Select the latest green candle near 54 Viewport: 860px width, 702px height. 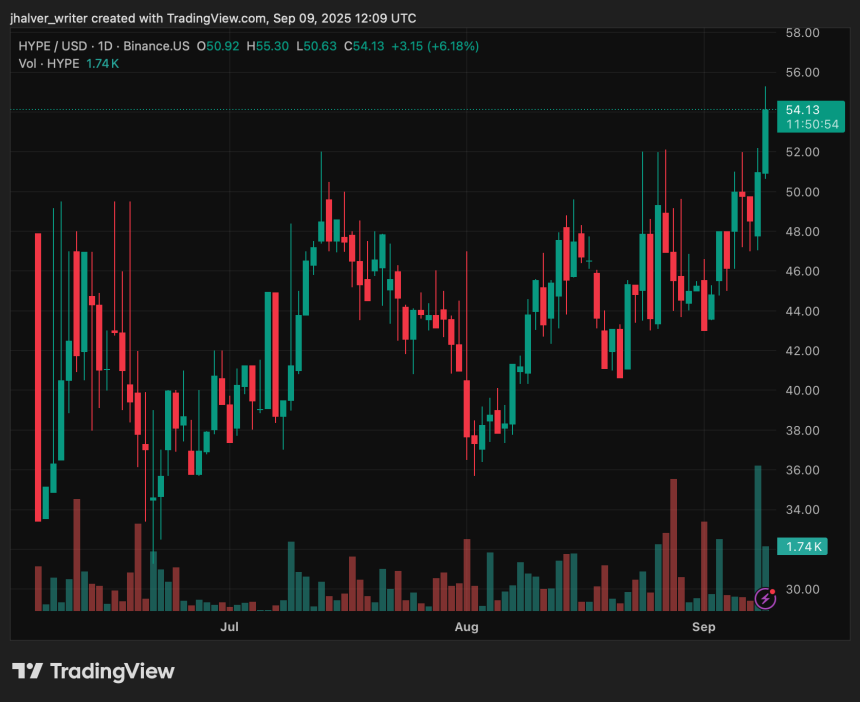(766, 140)
